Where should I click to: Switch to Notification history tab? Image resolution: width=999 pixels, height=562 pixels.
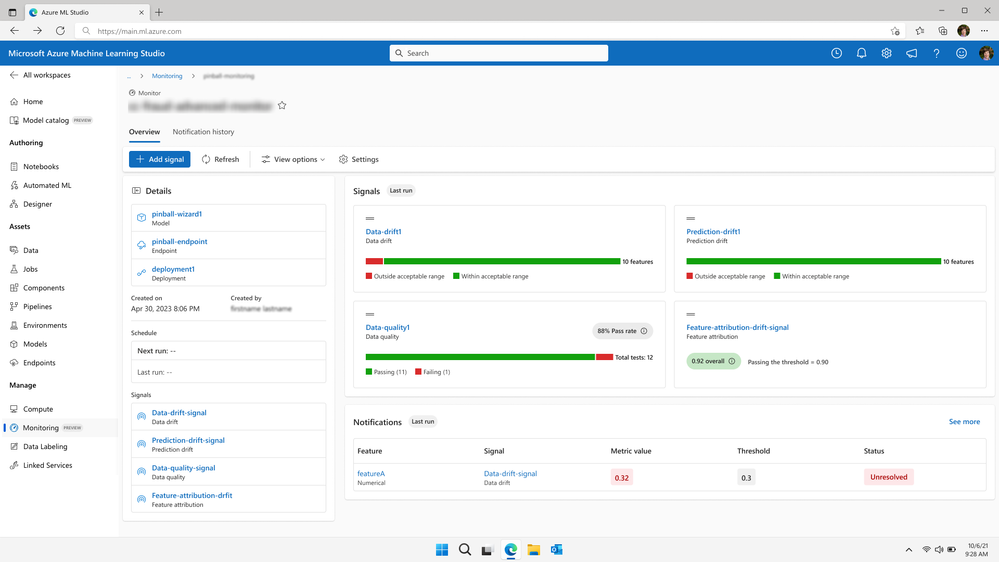pyautogui.click(x=203, y=132)
